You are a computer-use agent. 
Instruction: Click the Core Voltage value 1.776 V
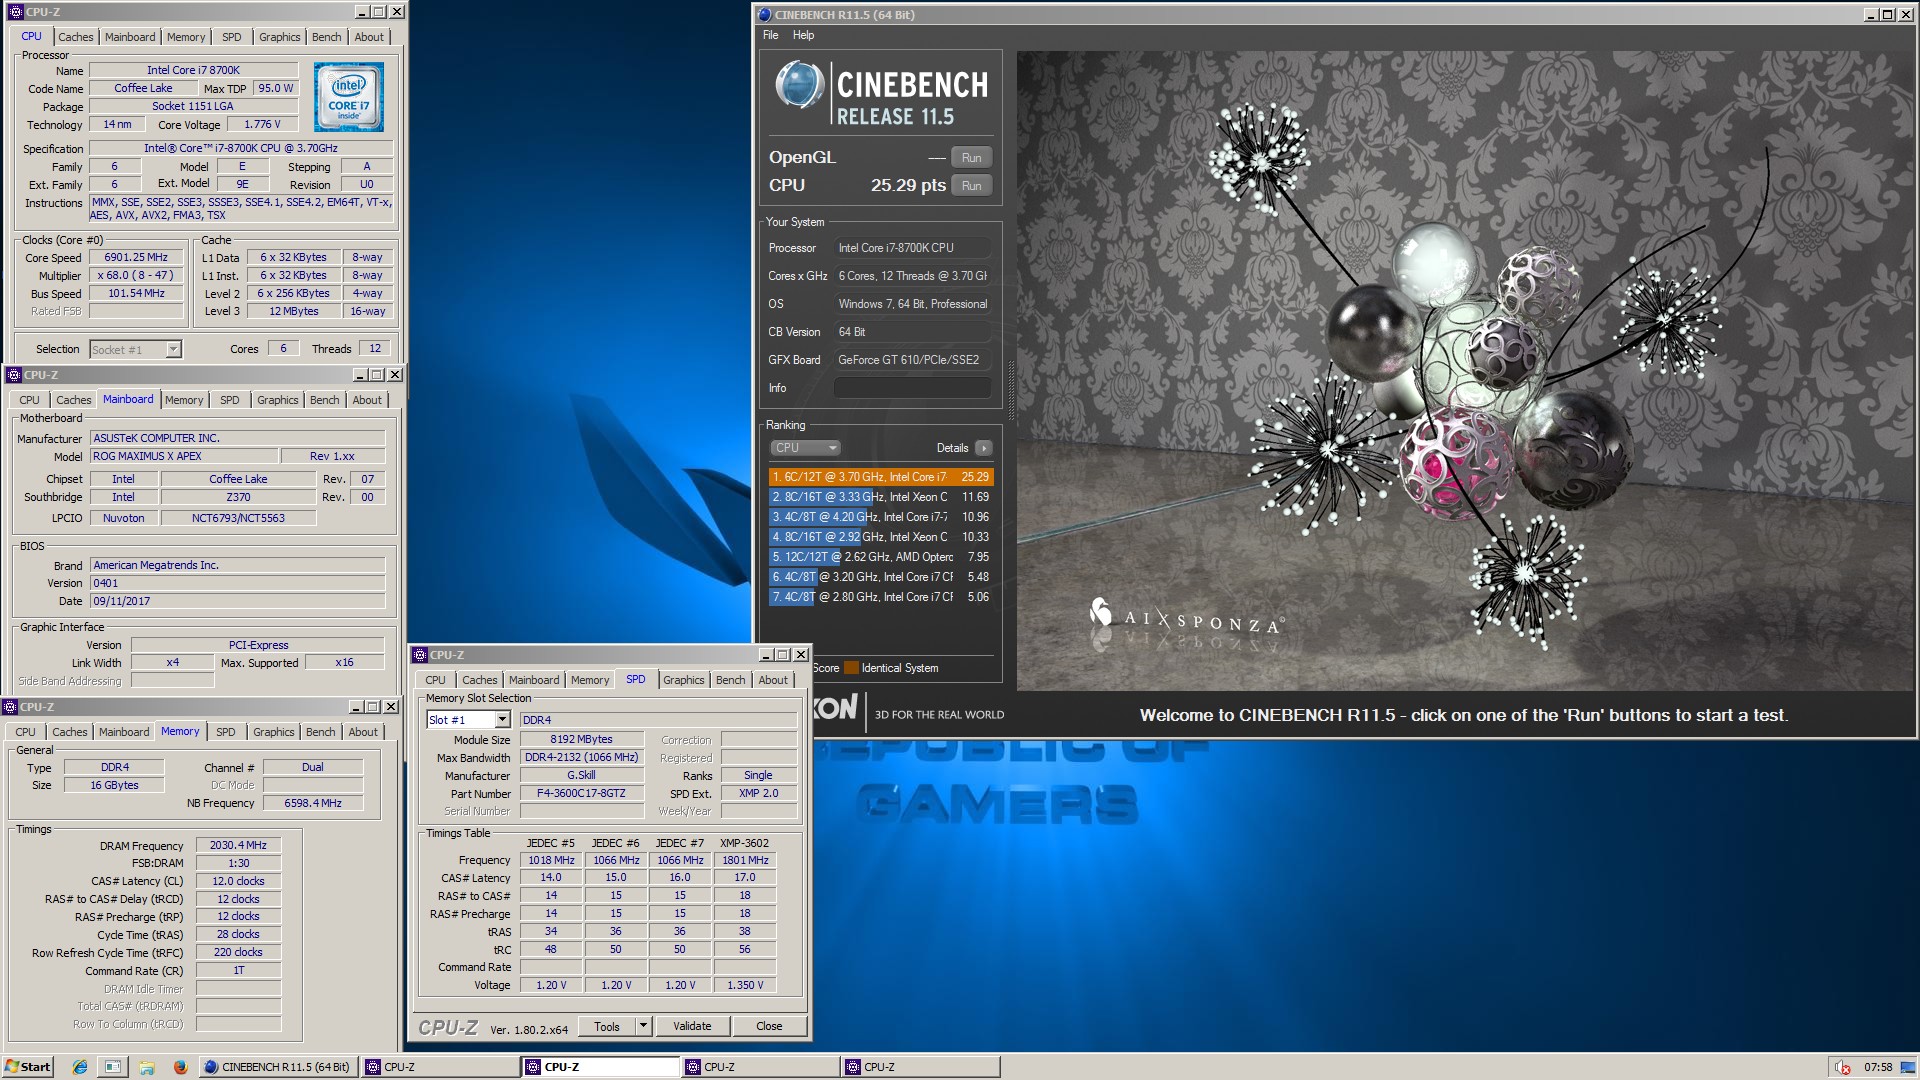click(262, 124)
